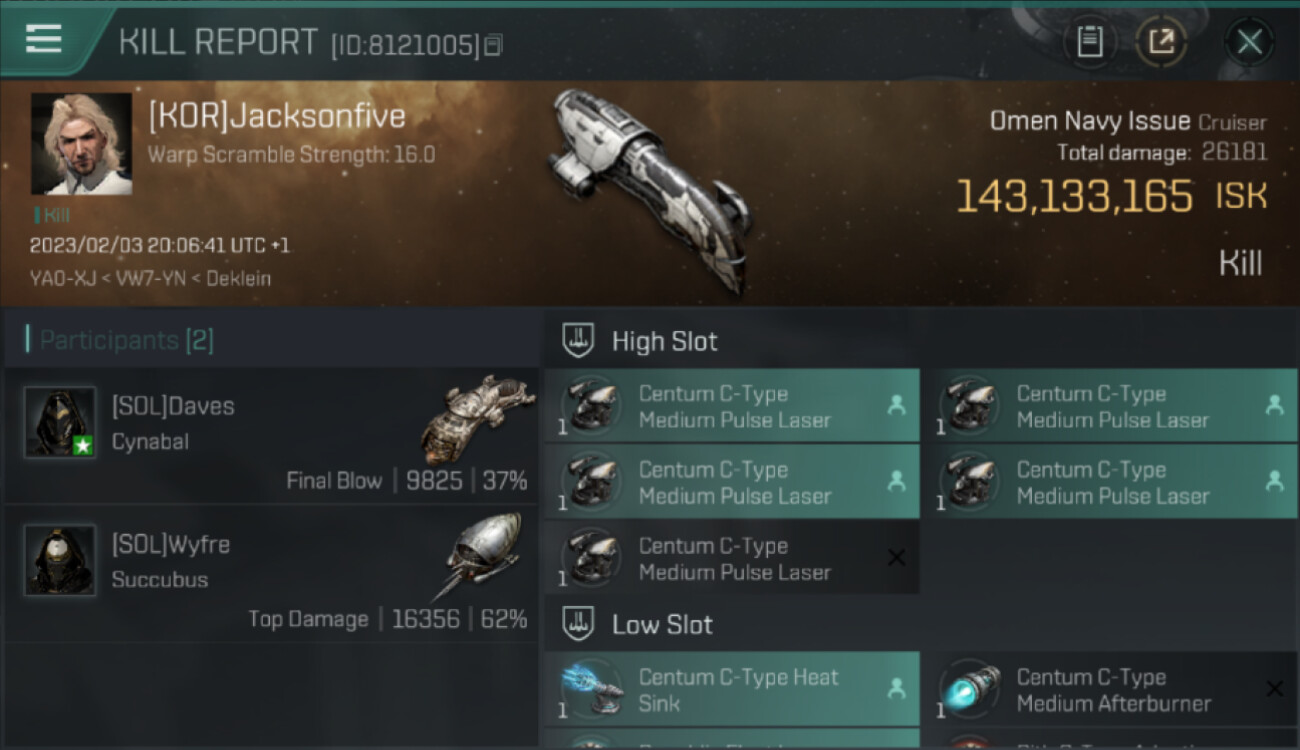Click the Omen Navy Issue ship name
The height and width of the screenshot is (750, 1300).
click(x=1090, y=122)
